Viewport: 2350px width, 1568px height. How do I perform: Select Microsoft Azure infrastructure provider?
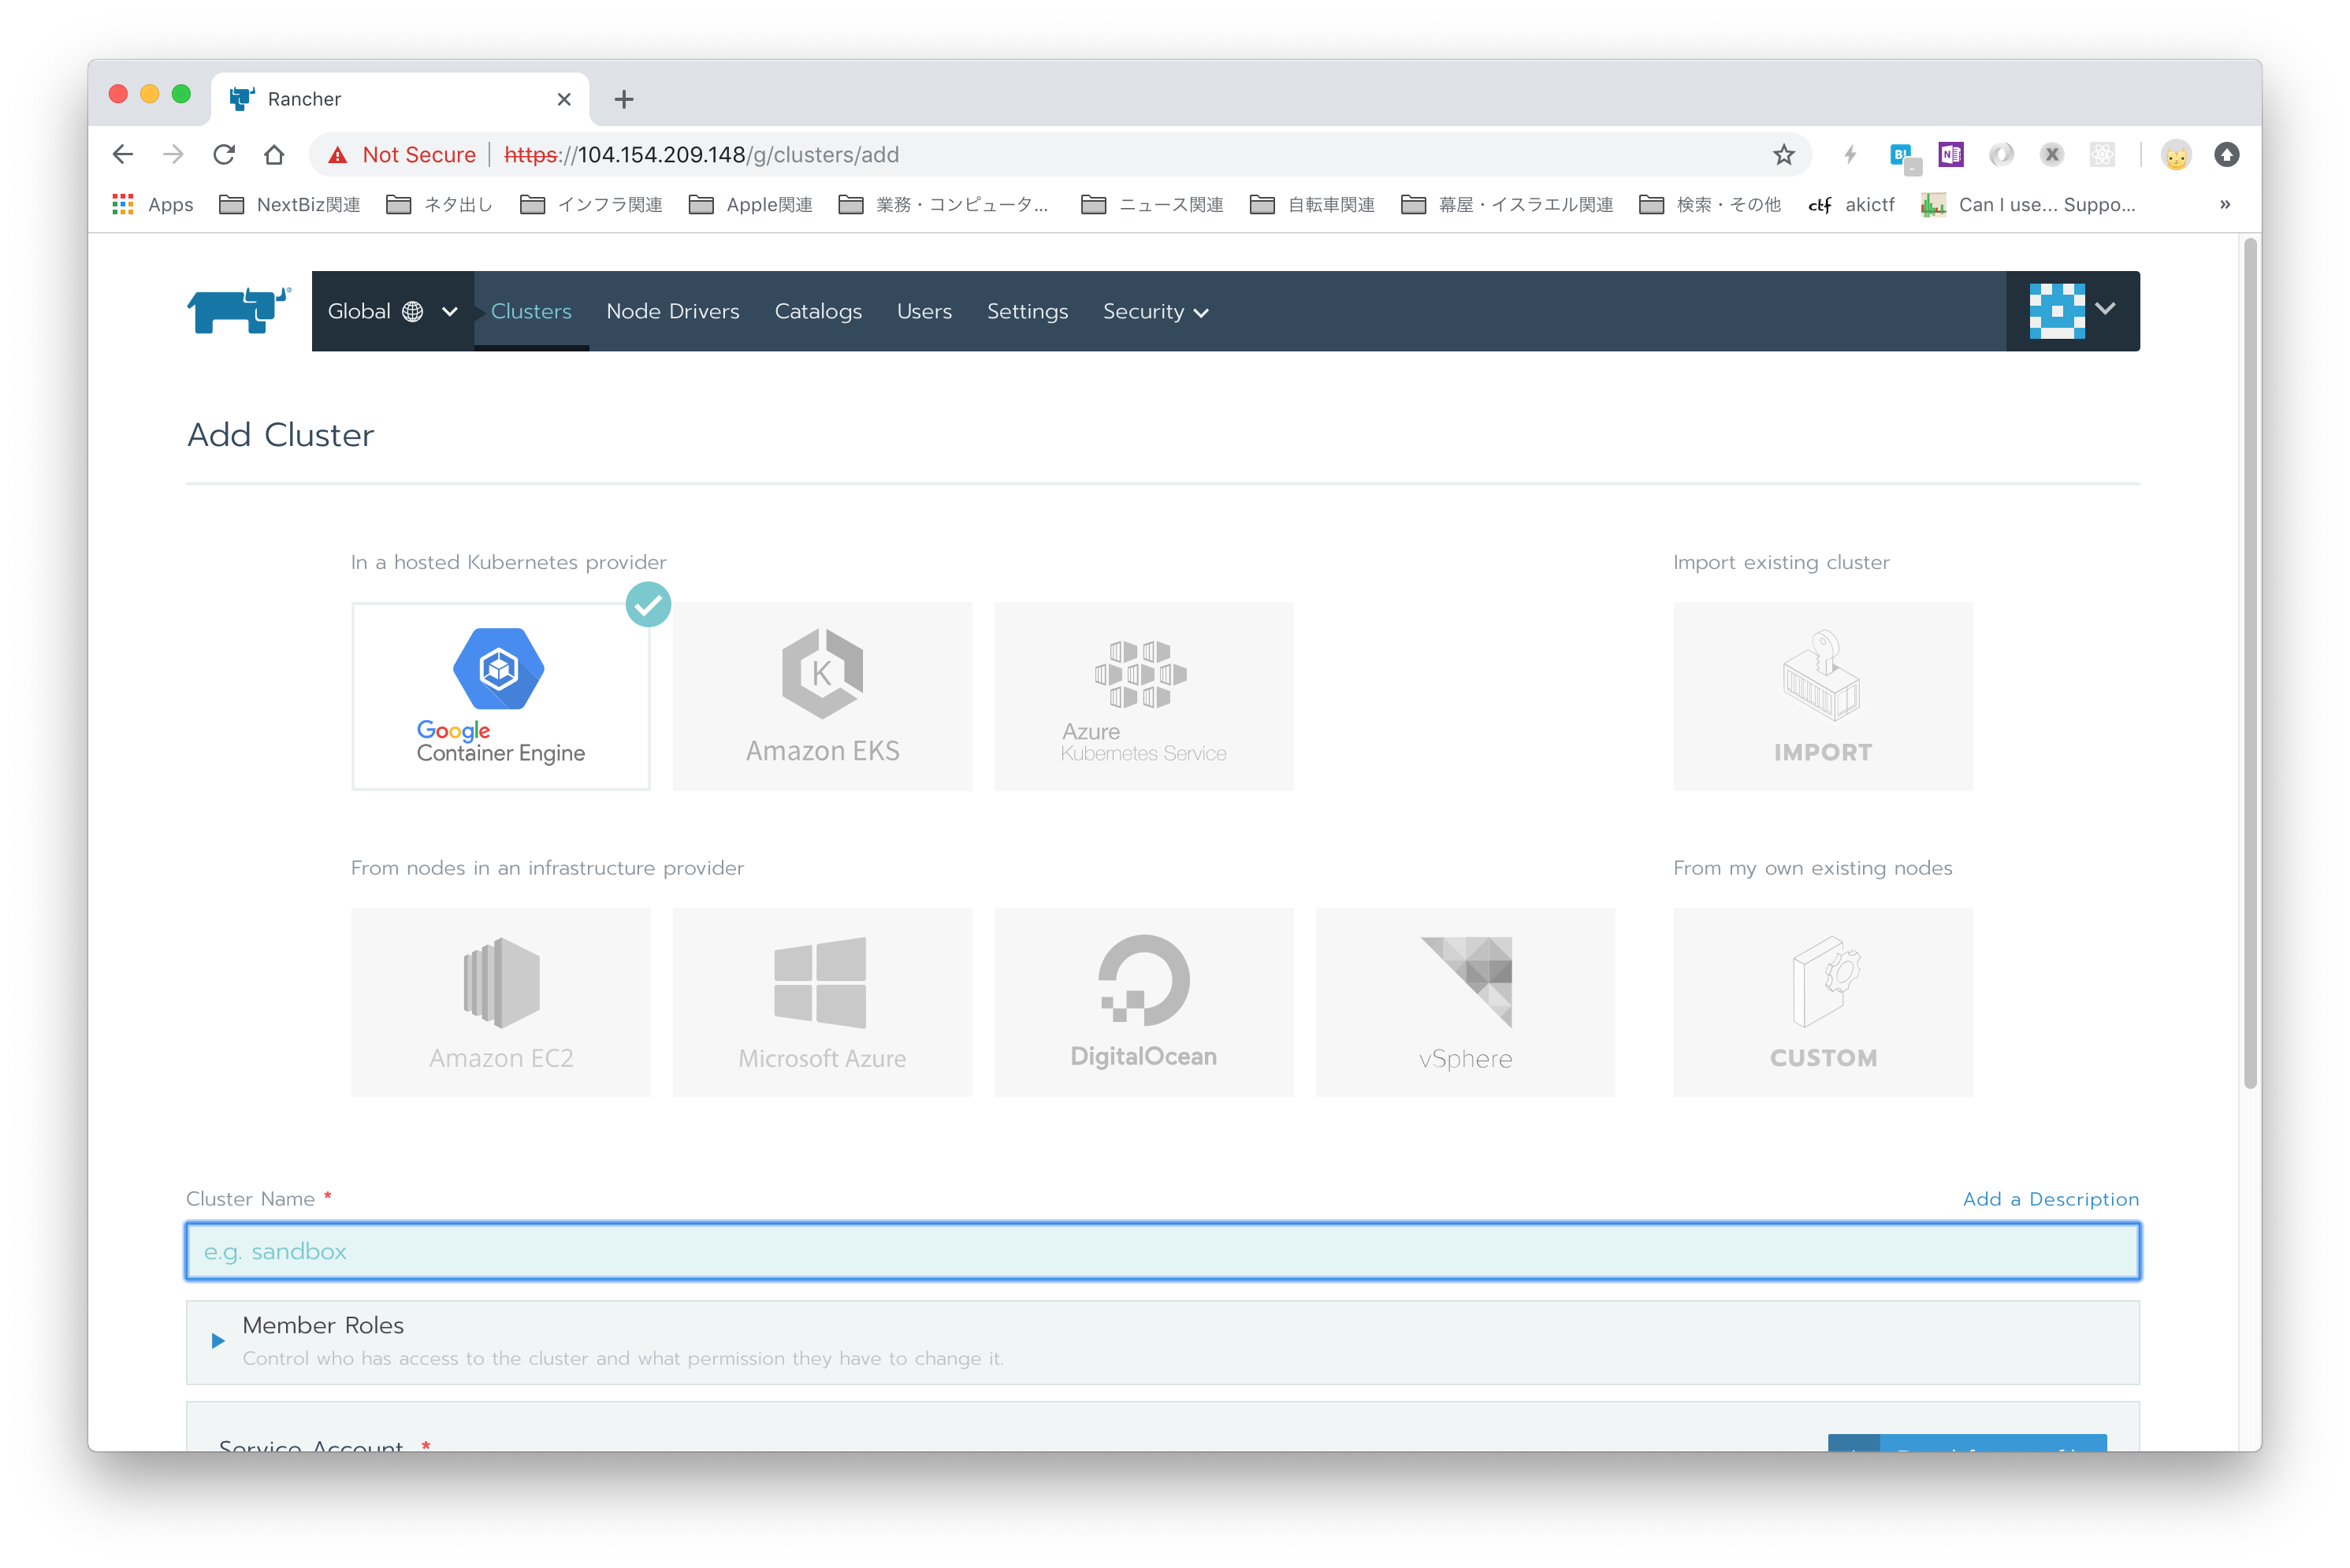tap(822, 1002)
